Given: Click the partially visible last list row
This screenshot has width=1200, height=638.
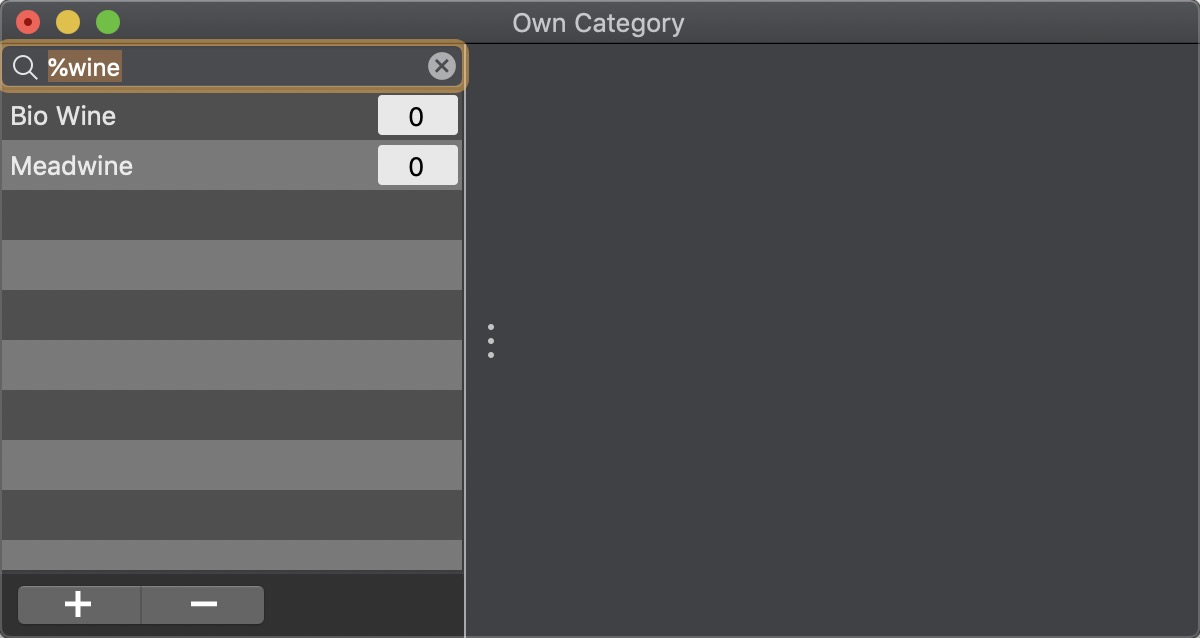Looking at the screenshot, I should (x=232, y=555).
